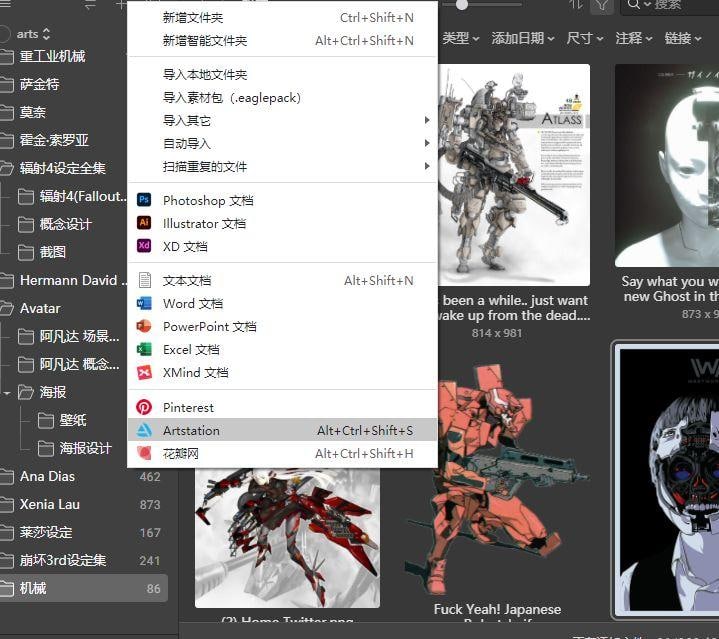Select 花瓣网 menu entry
Viewport: 719px width, 639px height.
(x=282, y=453)
